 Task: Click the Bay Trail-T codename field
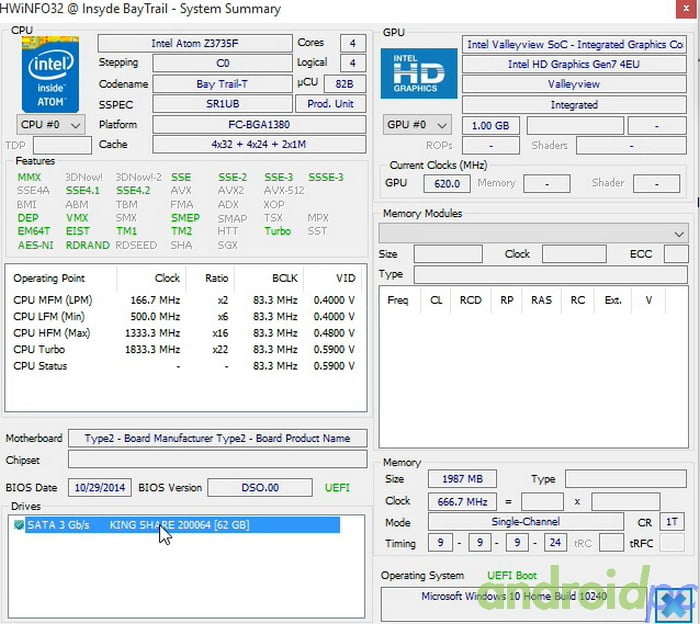coord(222,84)
